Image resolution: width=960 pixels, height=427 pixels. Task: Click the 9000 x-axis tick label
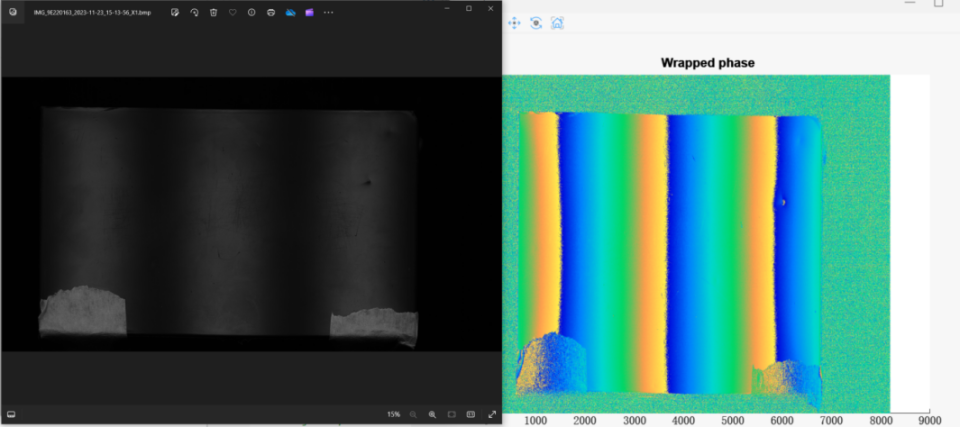(929, 420)
